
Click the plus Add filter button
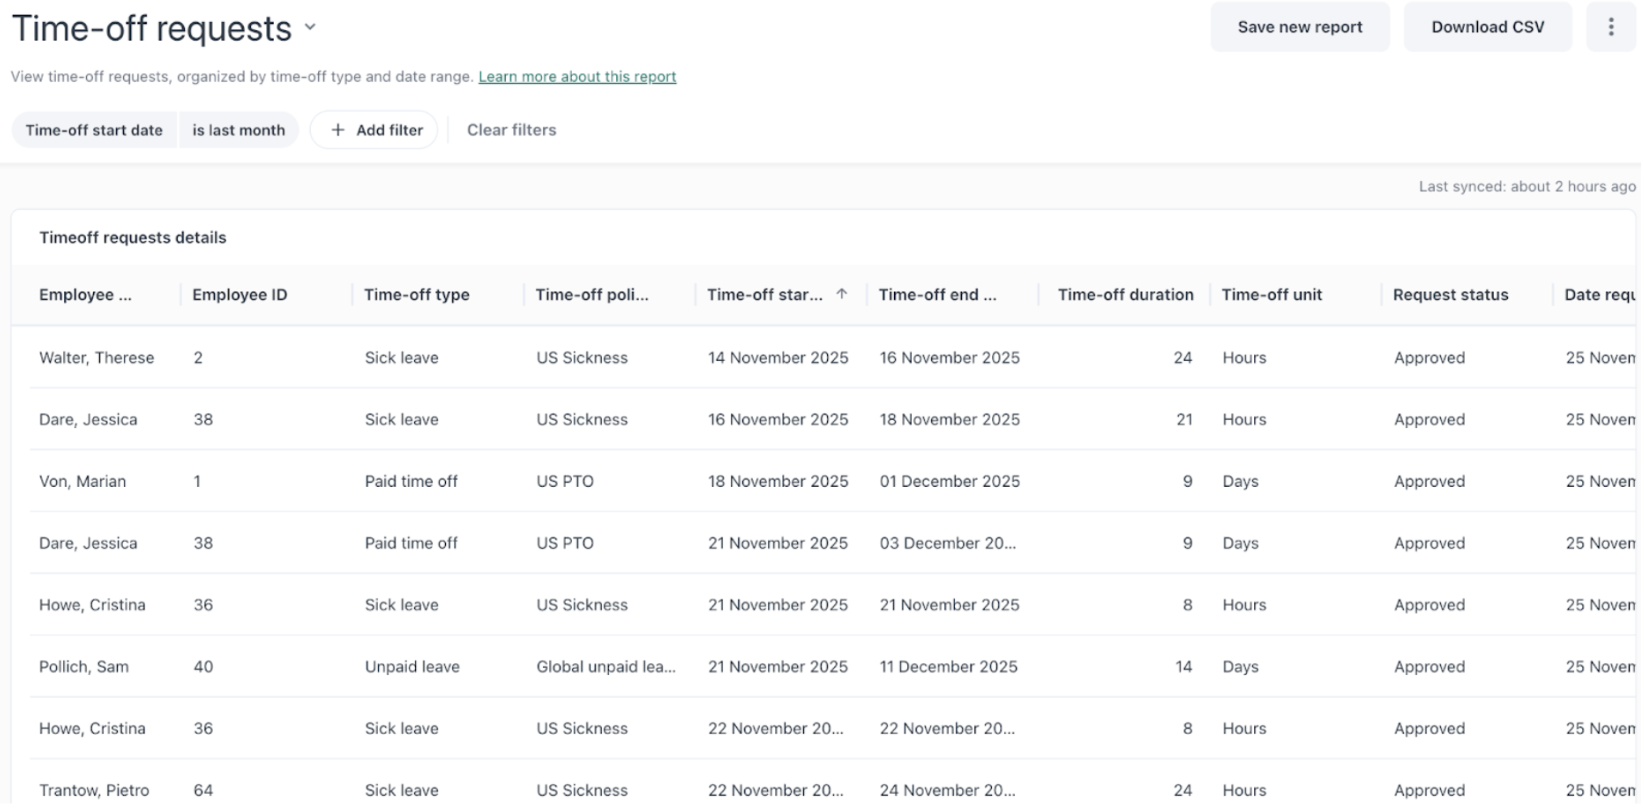374,130
